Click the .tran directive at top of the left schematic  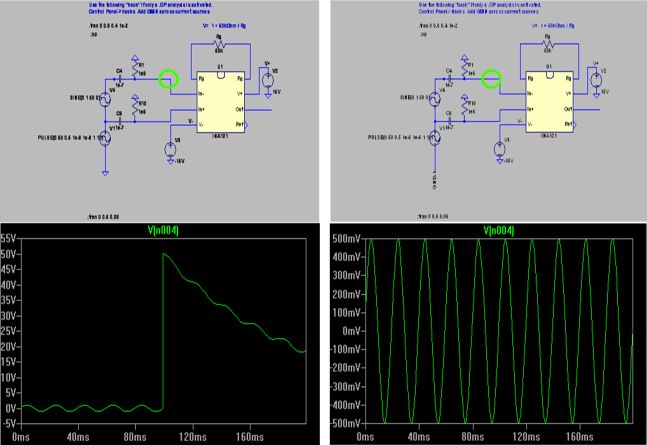point(108,26)
